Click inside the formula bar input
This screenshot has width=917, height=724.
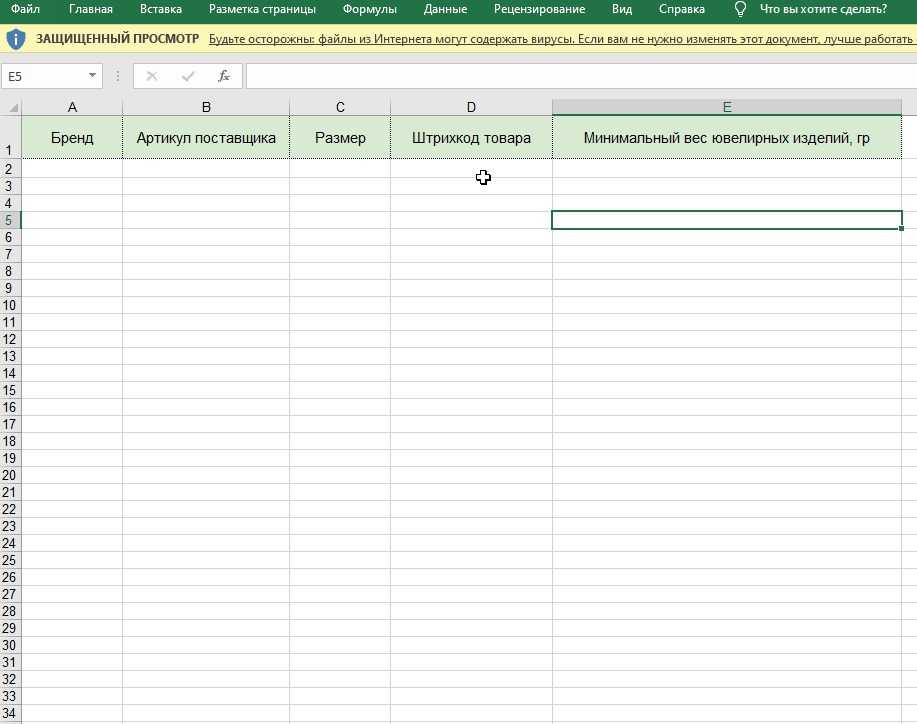pyautogui.click(x=580, y=76)
